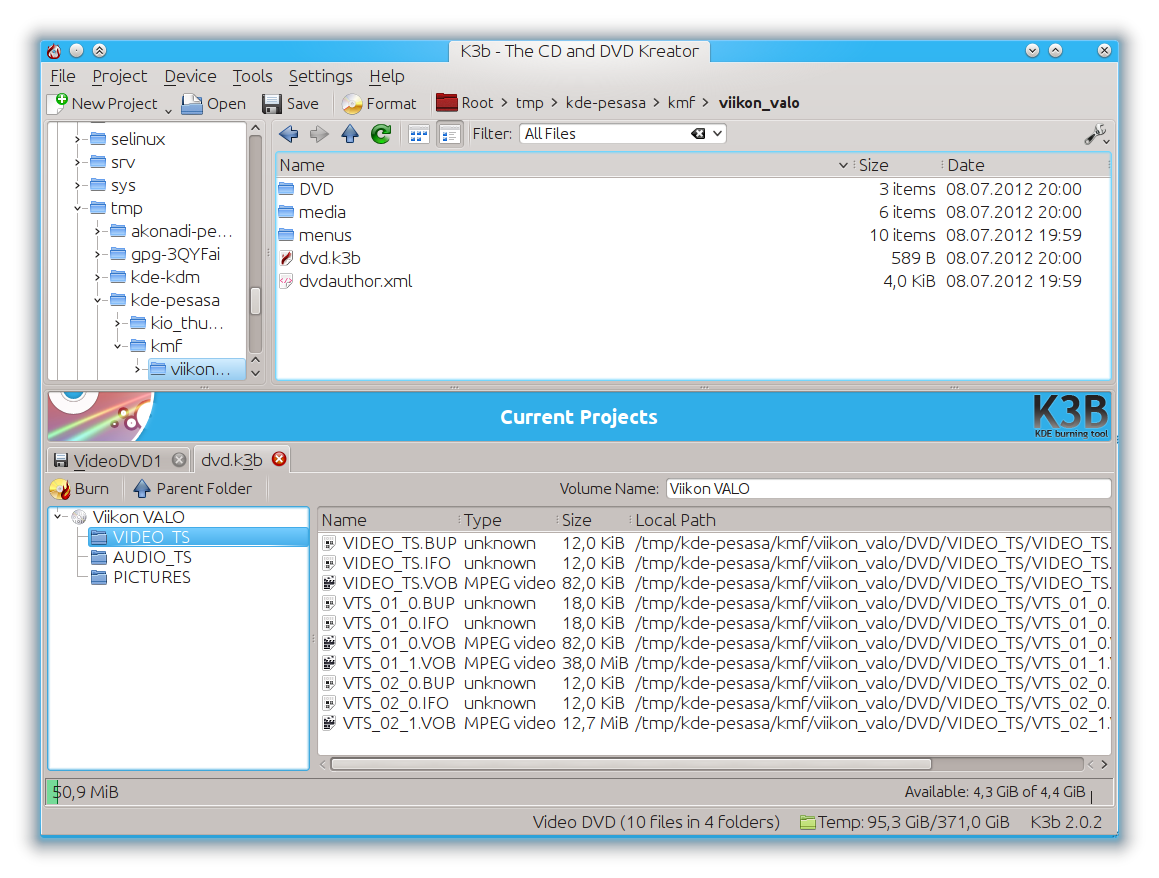The height and width of the screenshot is (878, 1159).
Task: Edit the Volume Name field
Action: (x=888, y=489)
